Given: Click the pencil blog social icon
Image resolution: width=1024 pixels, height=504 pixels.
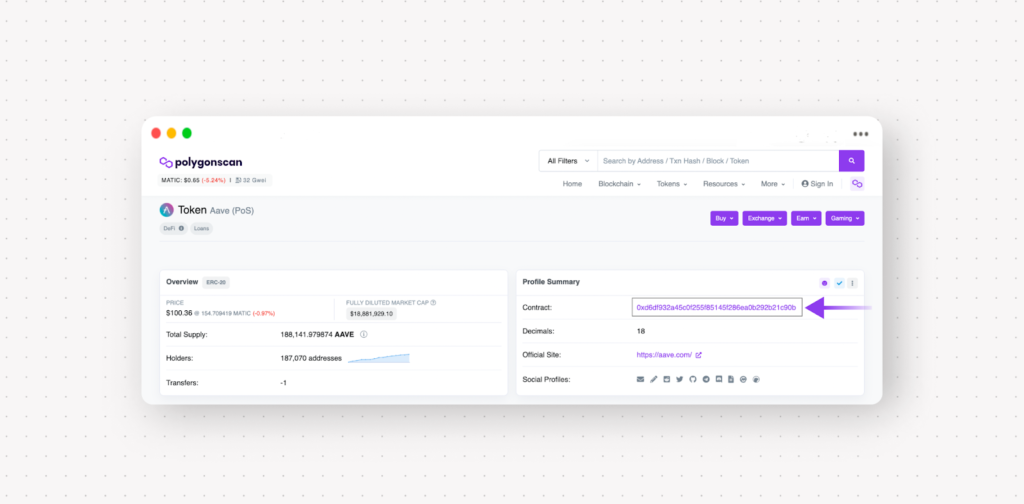Looking at the screenshot, I should pos(654,379).
